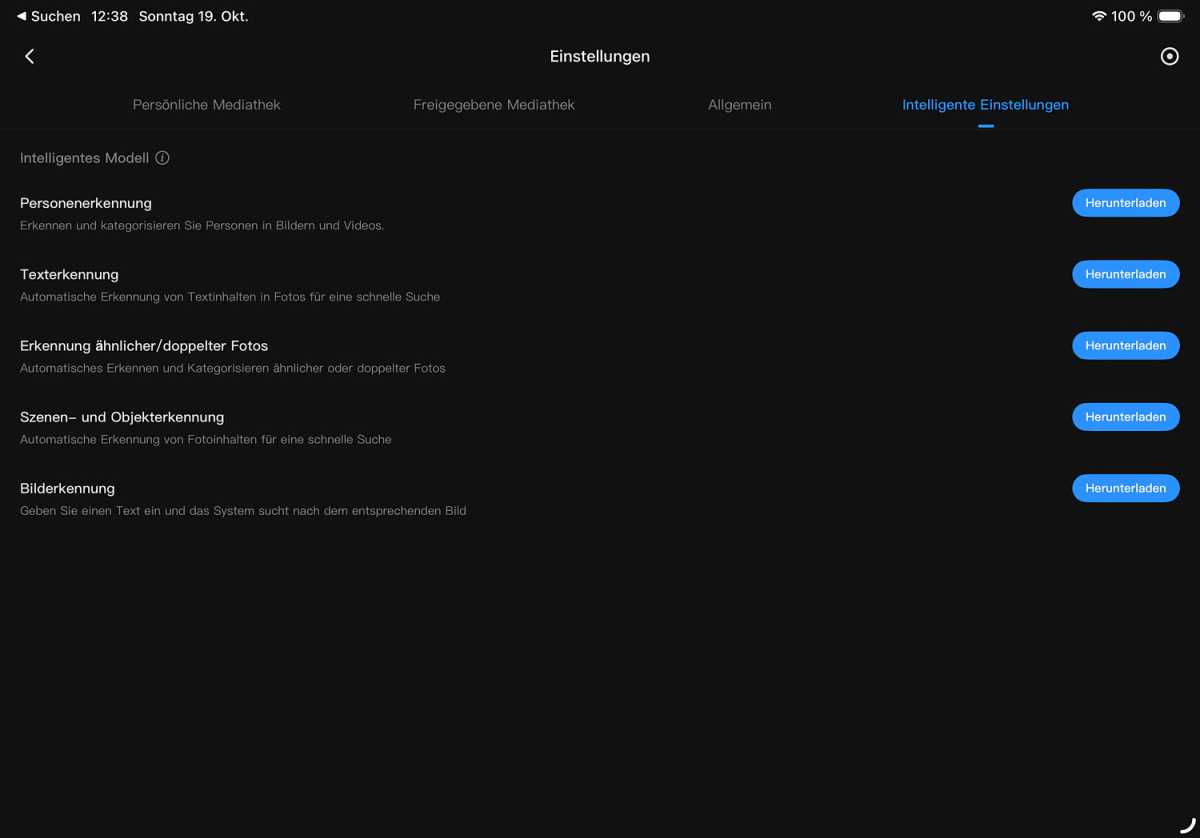Tap the curved corner icon at bottom right

tap(1187, 825)
